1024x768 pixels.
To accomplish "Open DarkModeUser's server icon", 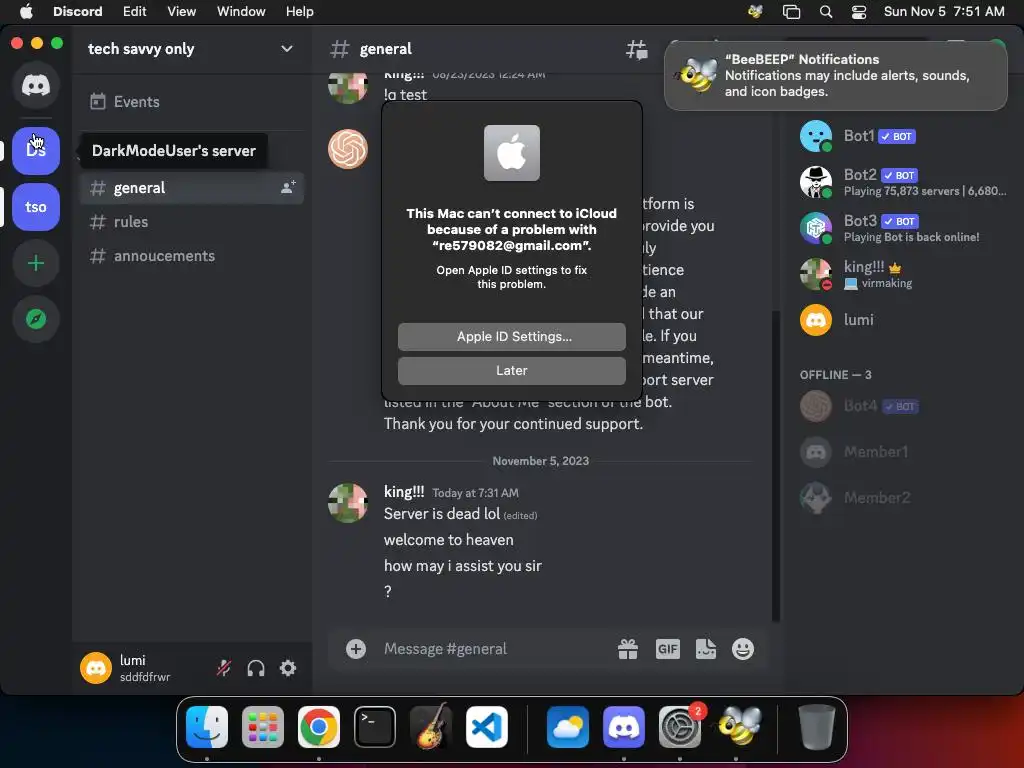I will [x=36, y=151].
